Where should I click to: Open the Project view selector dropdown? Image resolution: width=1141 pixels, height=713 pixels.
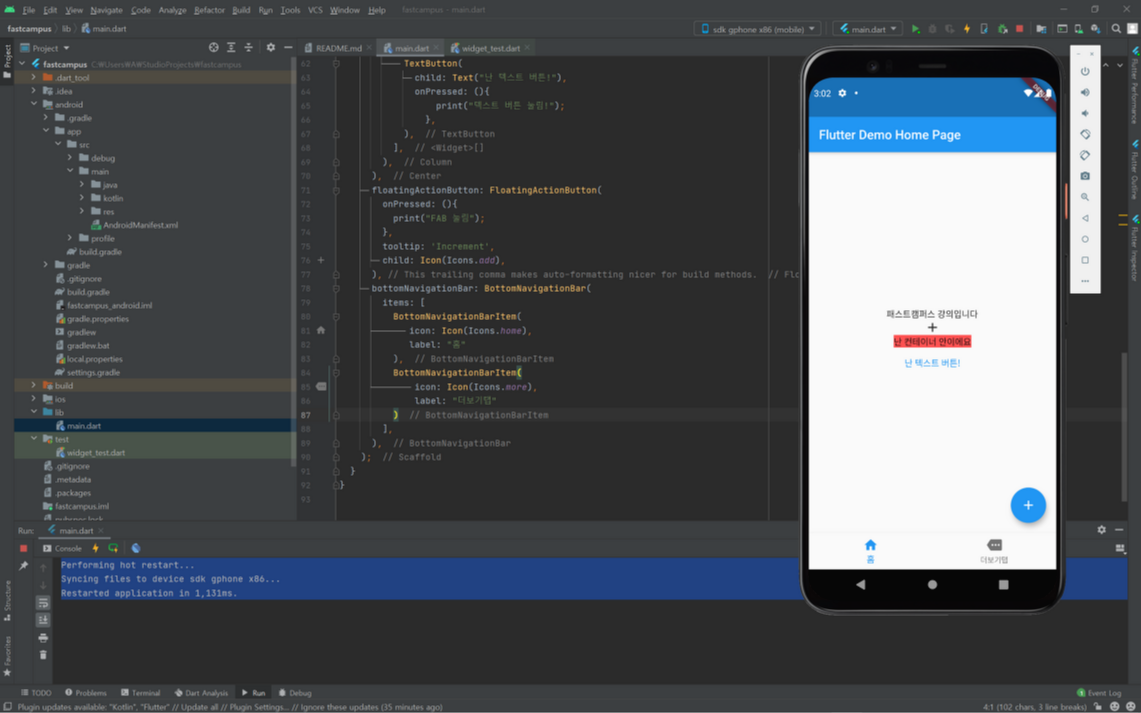click(45, 48)
